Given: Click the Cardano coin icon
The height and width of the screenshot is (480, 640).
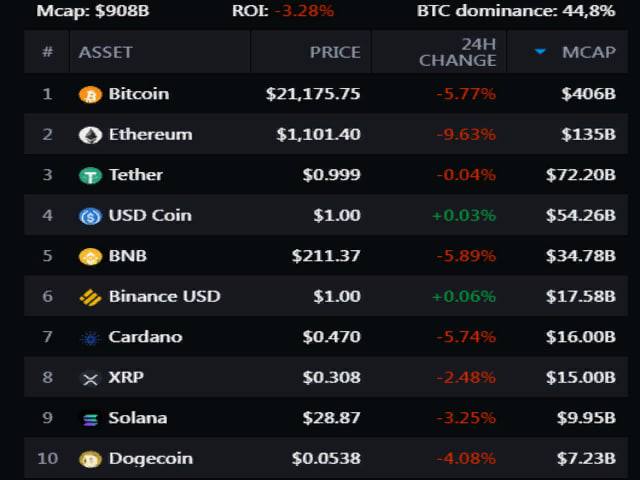Looking at the screenshot, I should [x=90, y=338].
